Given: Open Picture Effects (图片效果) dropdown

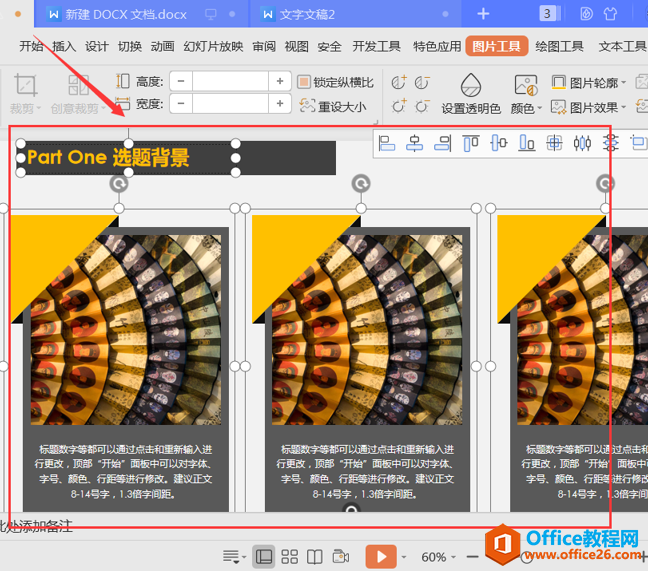Looking at the screenshot, I should click(588, 108).
